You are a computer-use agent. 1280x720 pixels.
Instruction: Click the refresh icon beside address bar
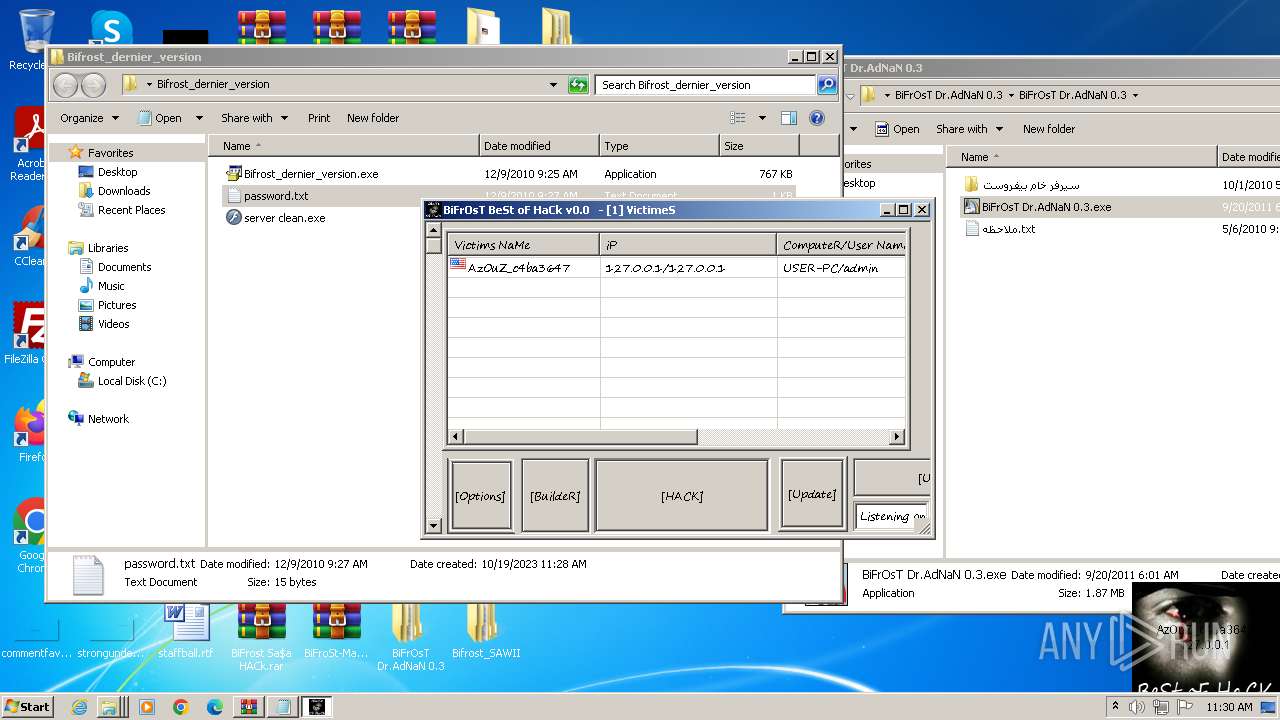(578, 85)
